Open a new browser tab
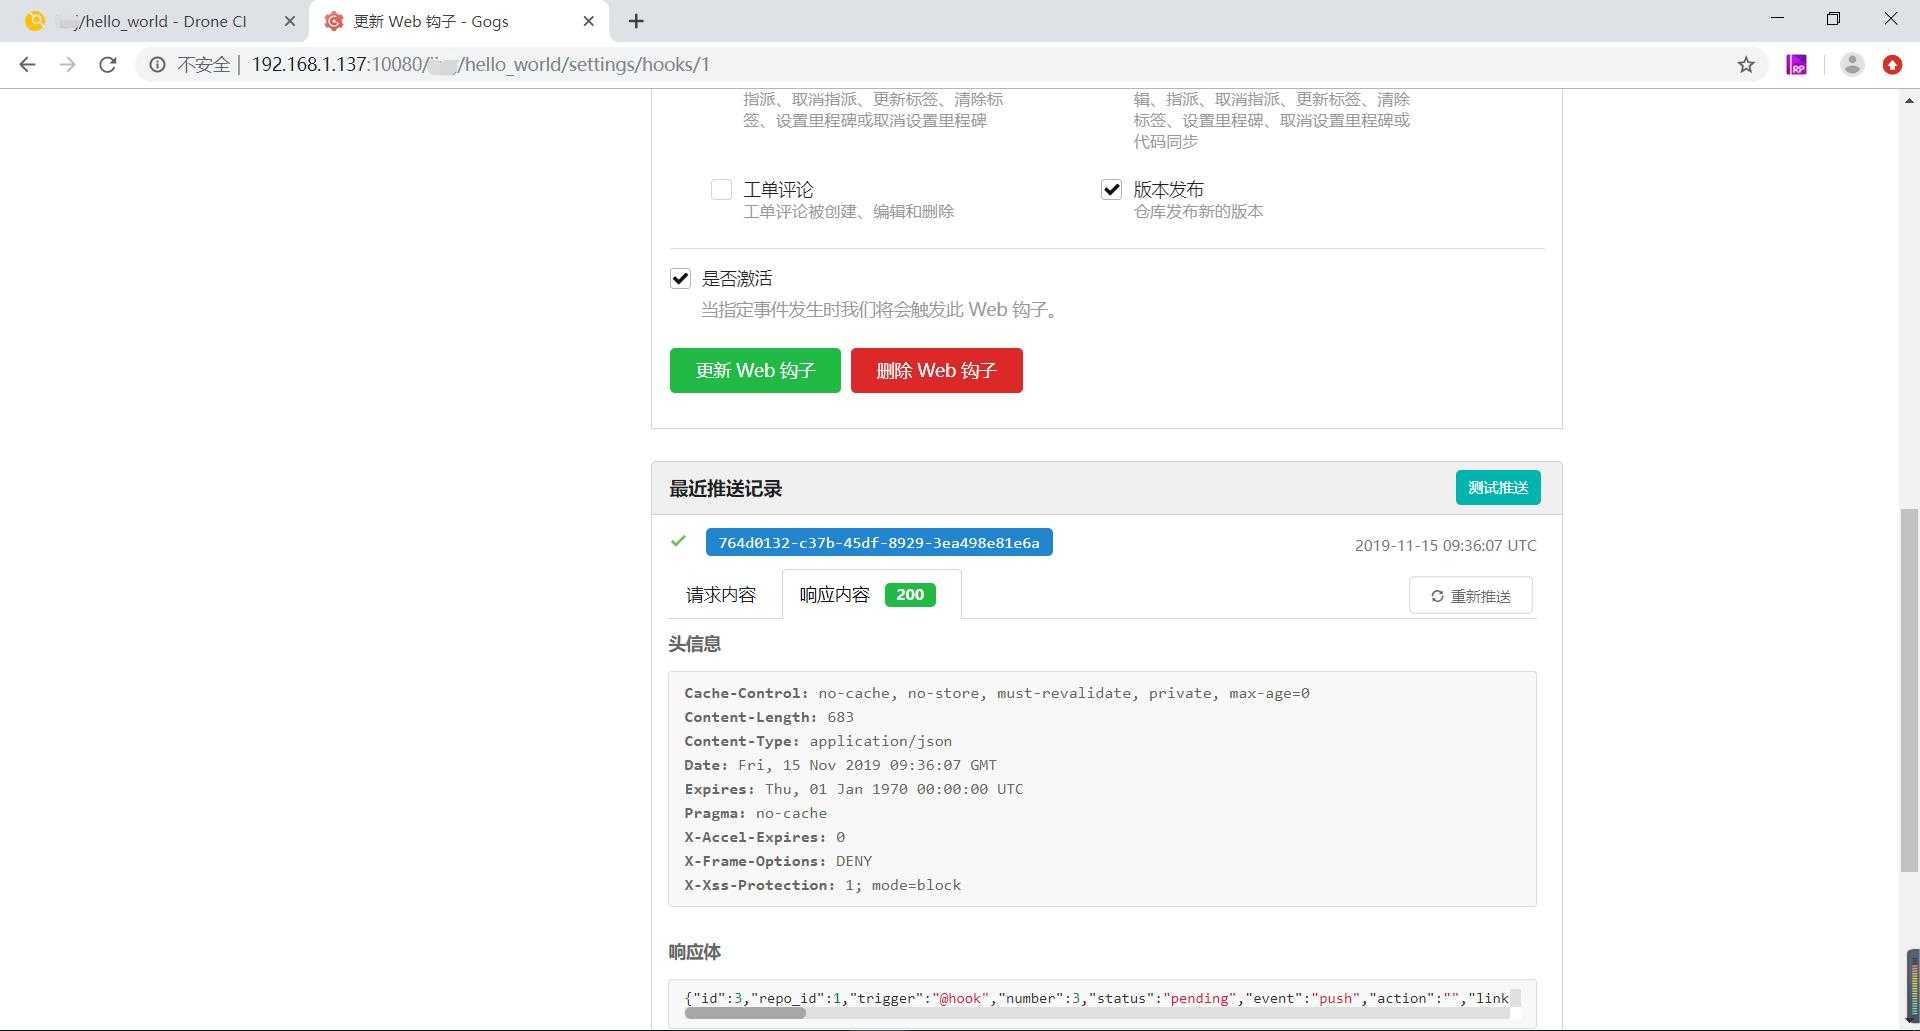 [636, 21]
